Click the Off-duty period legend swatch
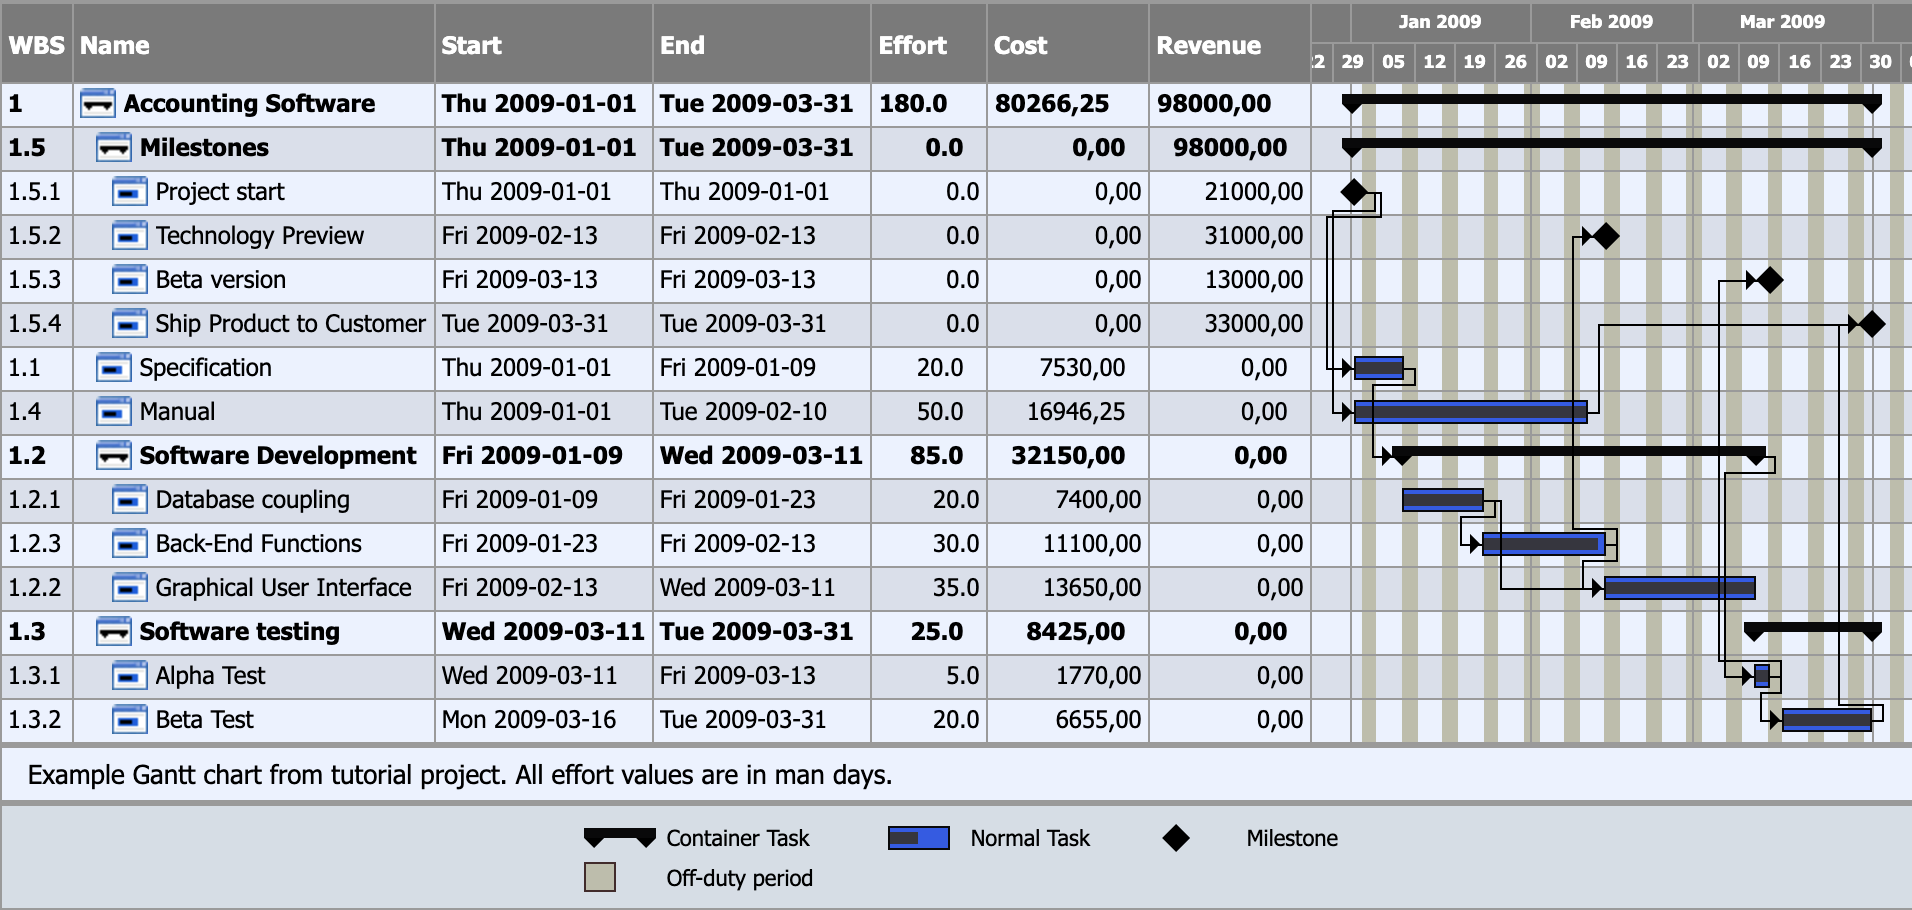1912x910 pixels. 600,877
